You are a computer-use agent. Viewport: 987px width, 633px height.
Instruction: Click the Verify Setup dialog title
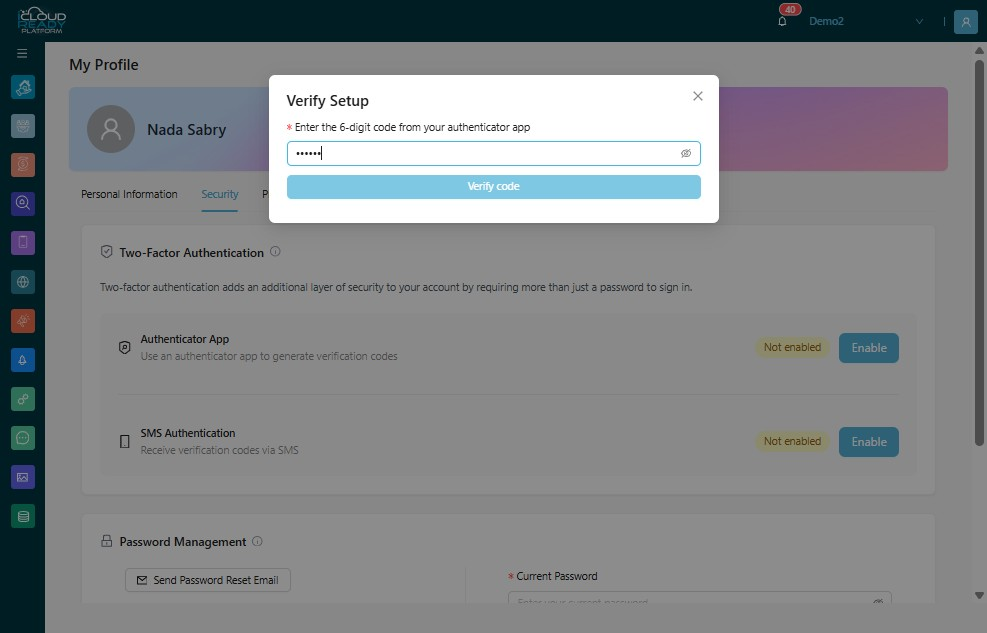(327, 101)
